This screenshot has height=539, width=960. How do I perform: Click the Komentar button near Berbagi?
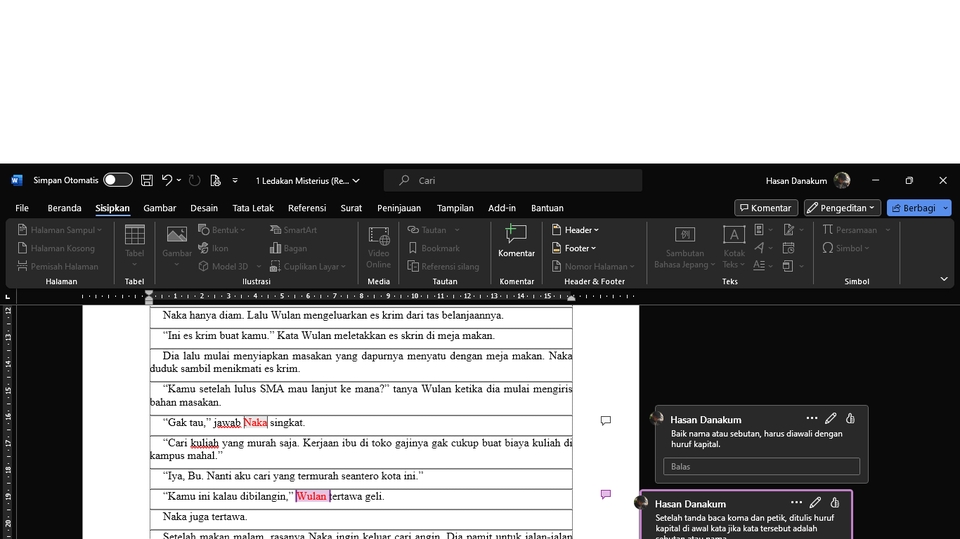[x=766, y=208]
